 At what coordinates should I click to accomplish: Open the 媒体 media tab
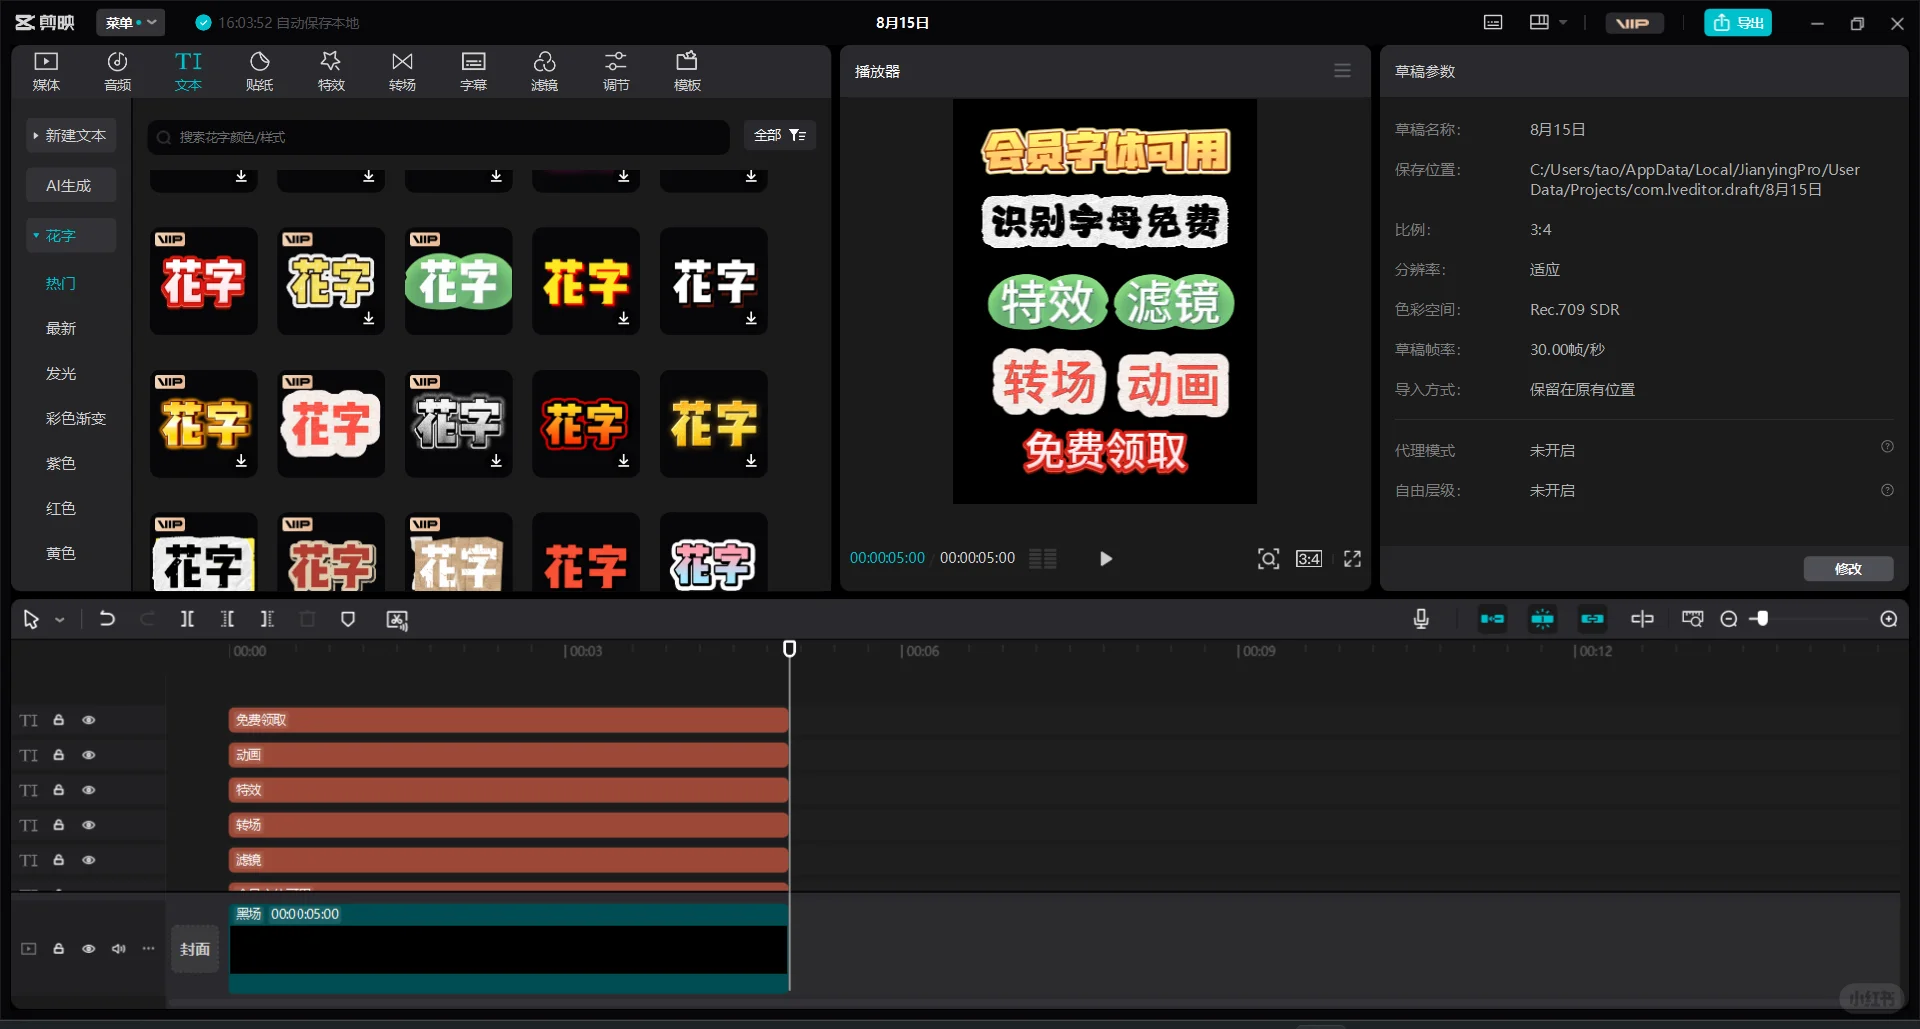pos(46,71)
